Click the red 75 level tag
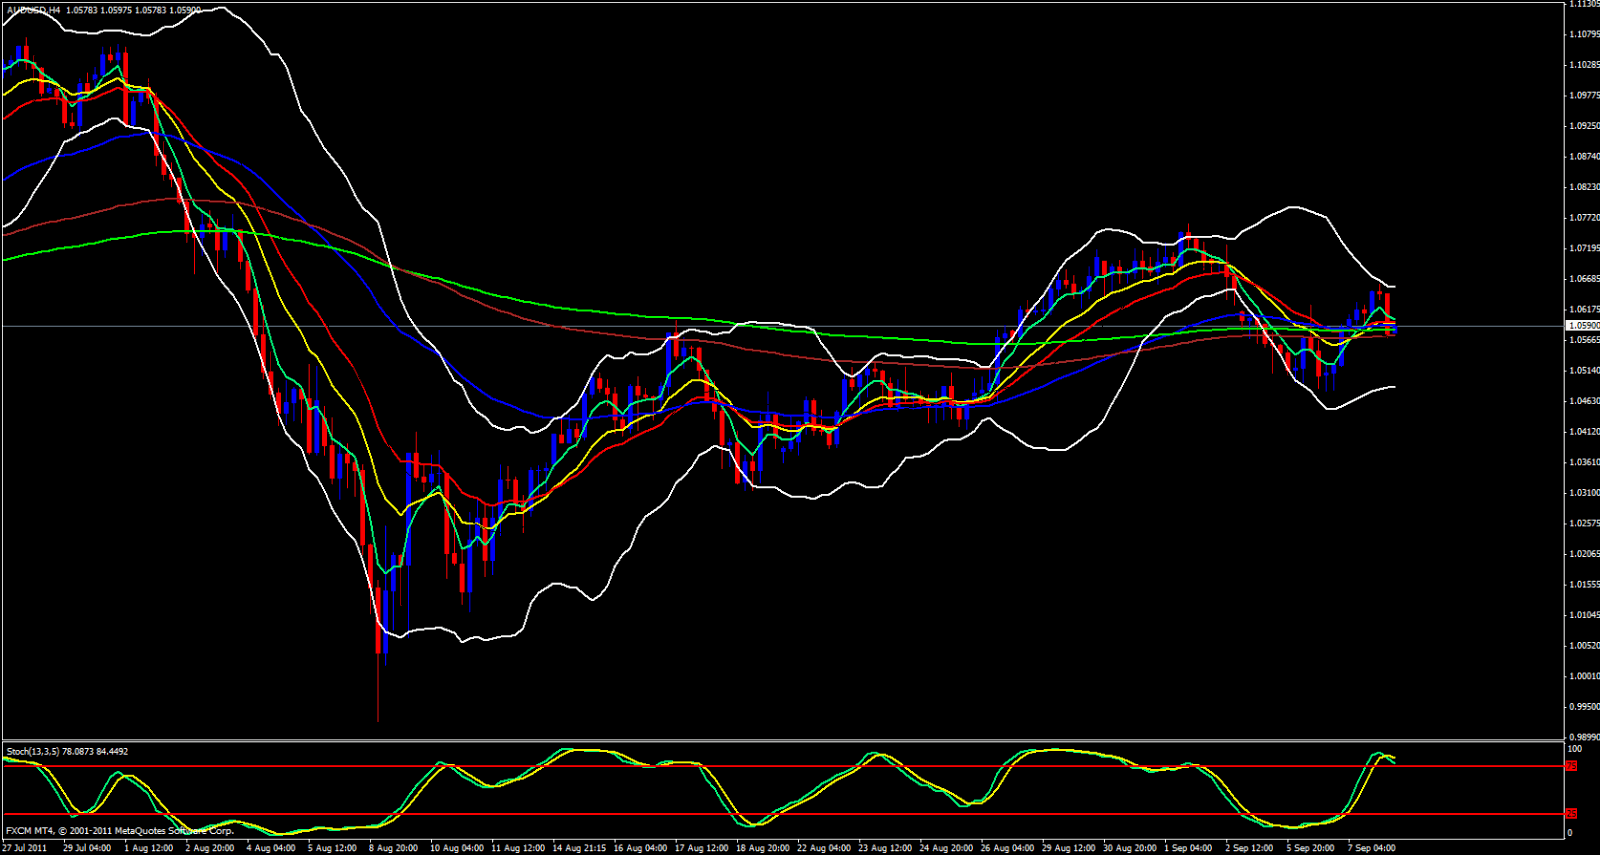 pos(1571,766)
